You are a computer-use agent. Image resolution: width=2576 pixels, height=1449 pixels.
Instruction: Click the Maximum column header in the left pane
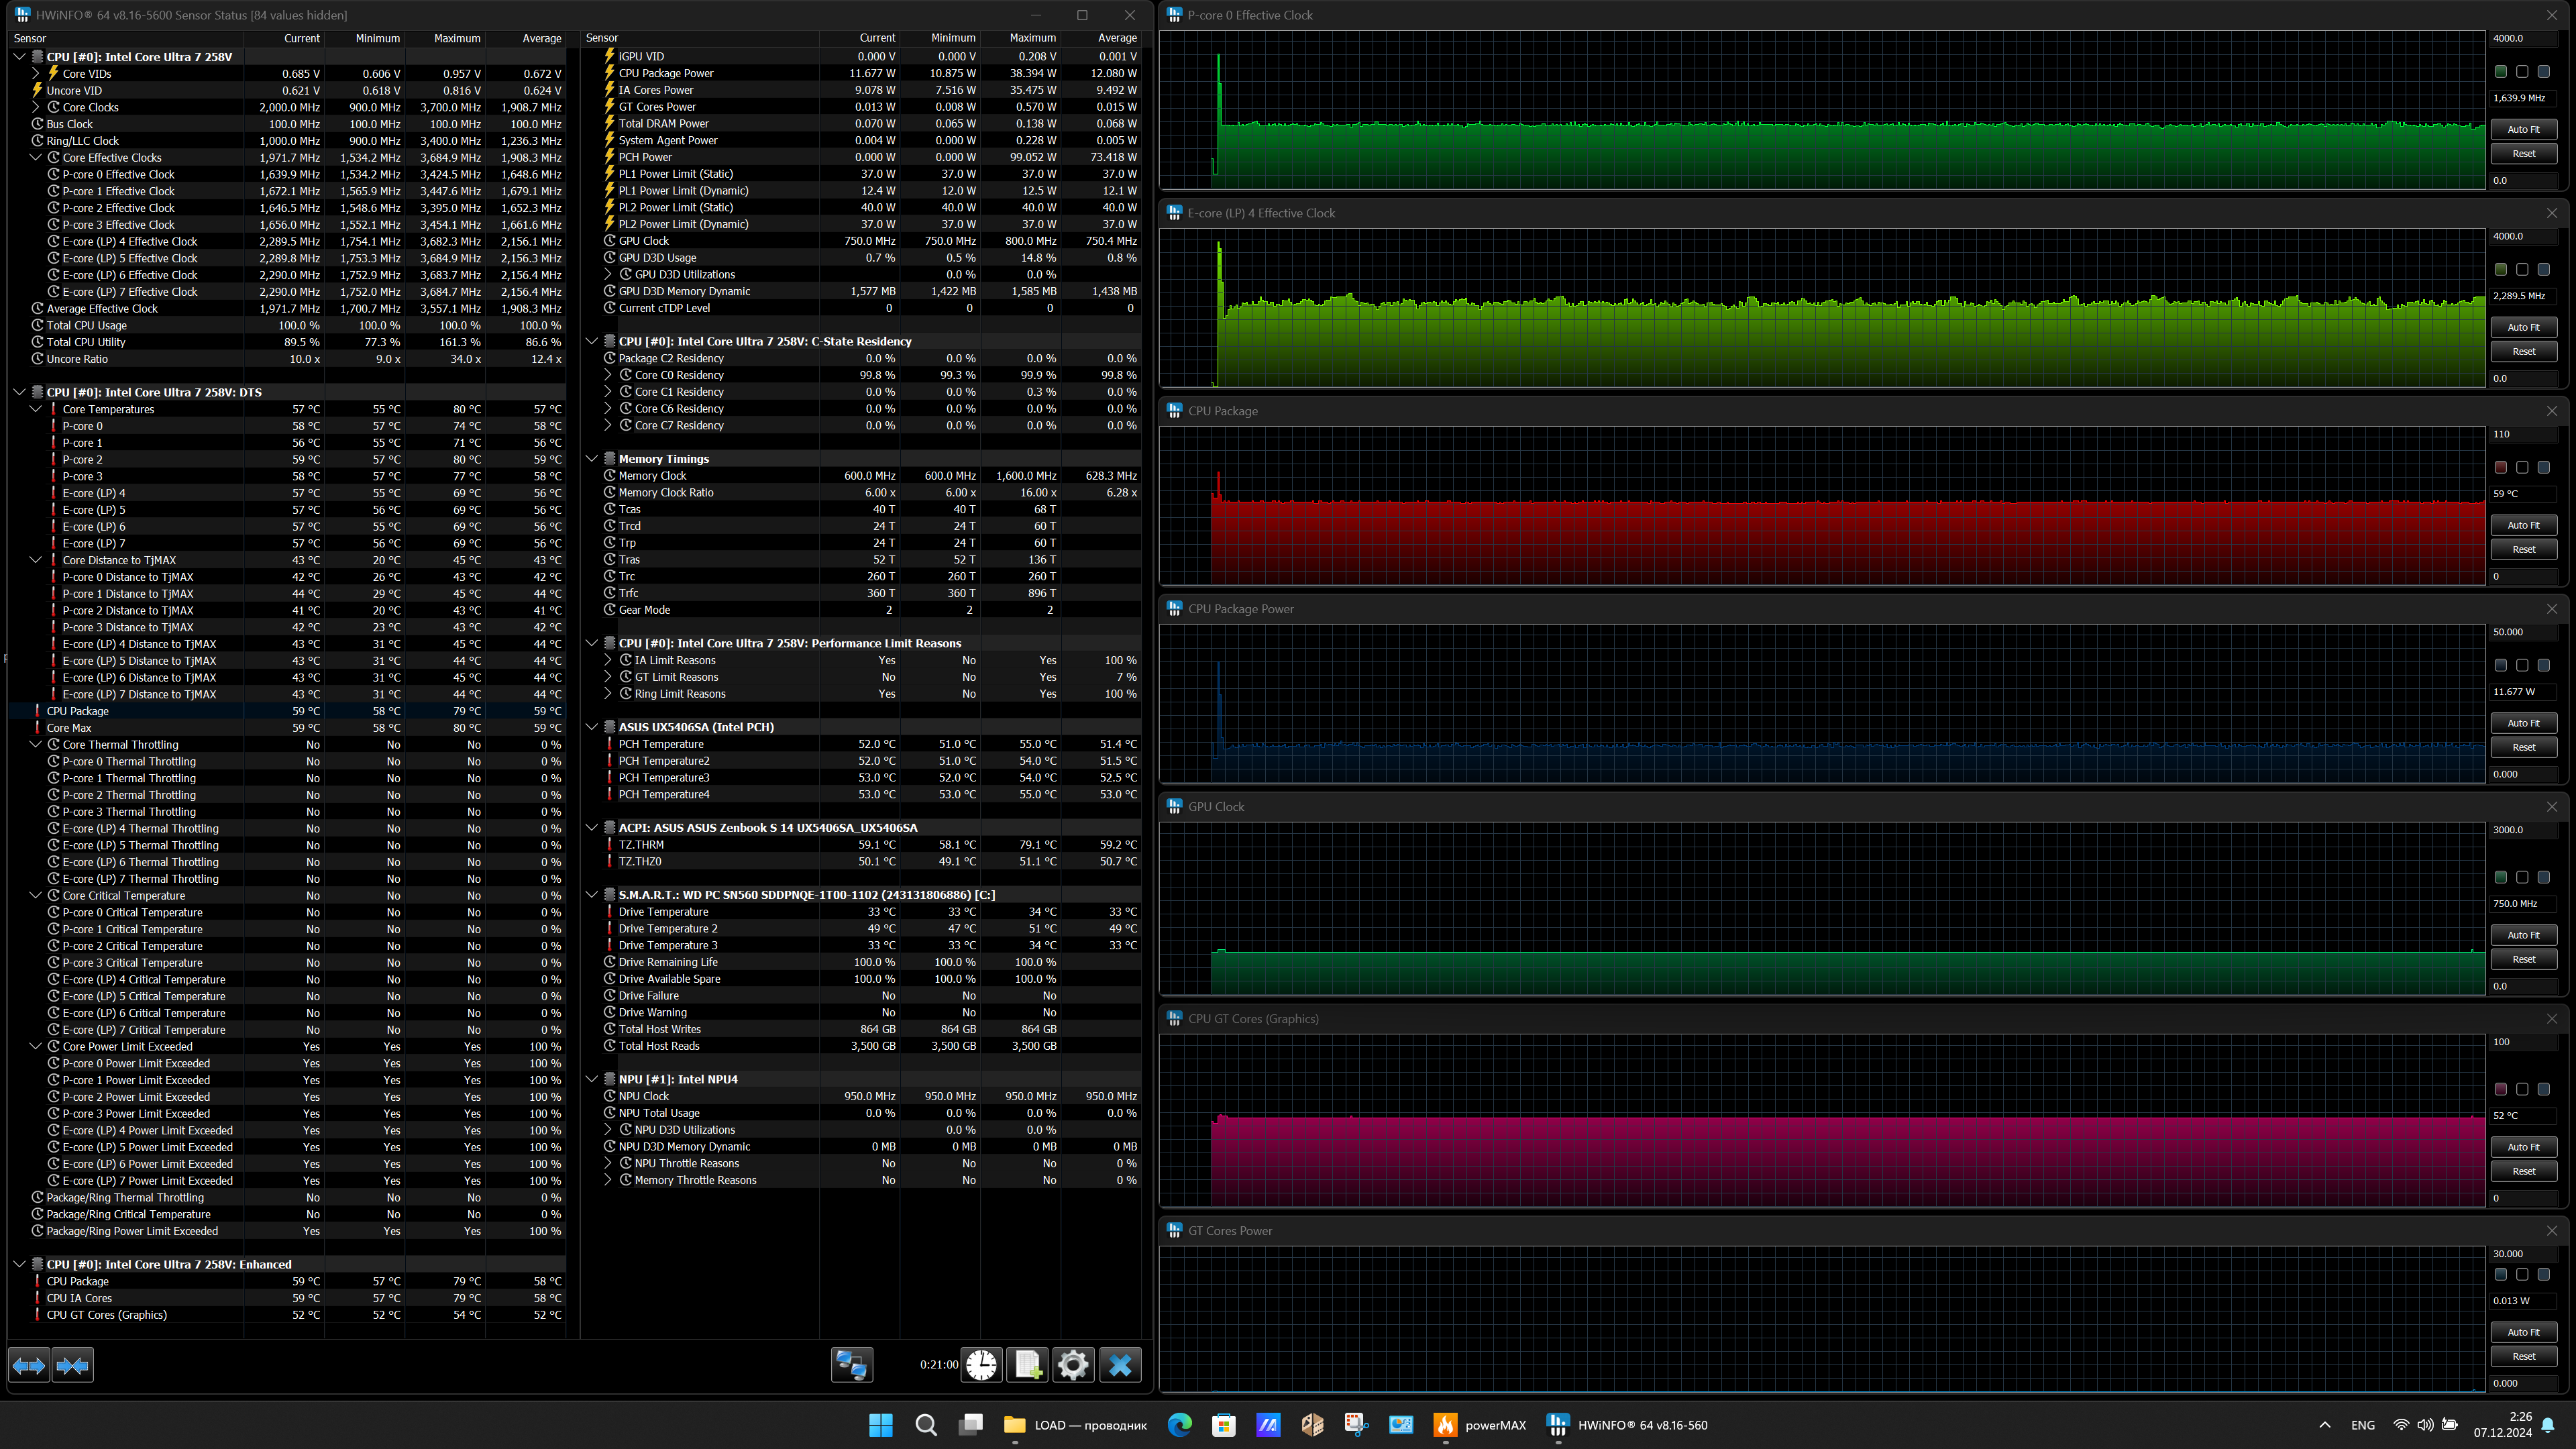[457, 38]
